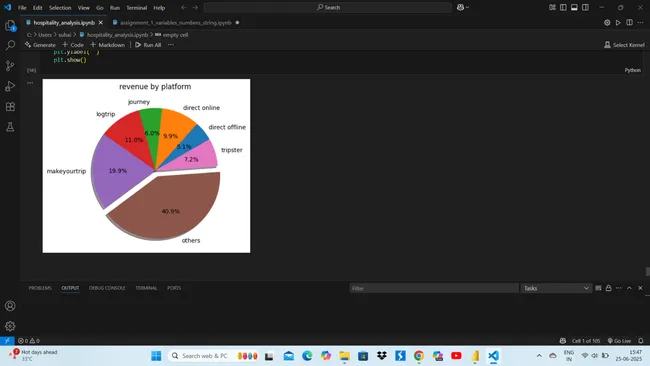This screenshot has width=650, height=366.
Task: Open the Explorer view in activity bar
Action: pos(10,26)
